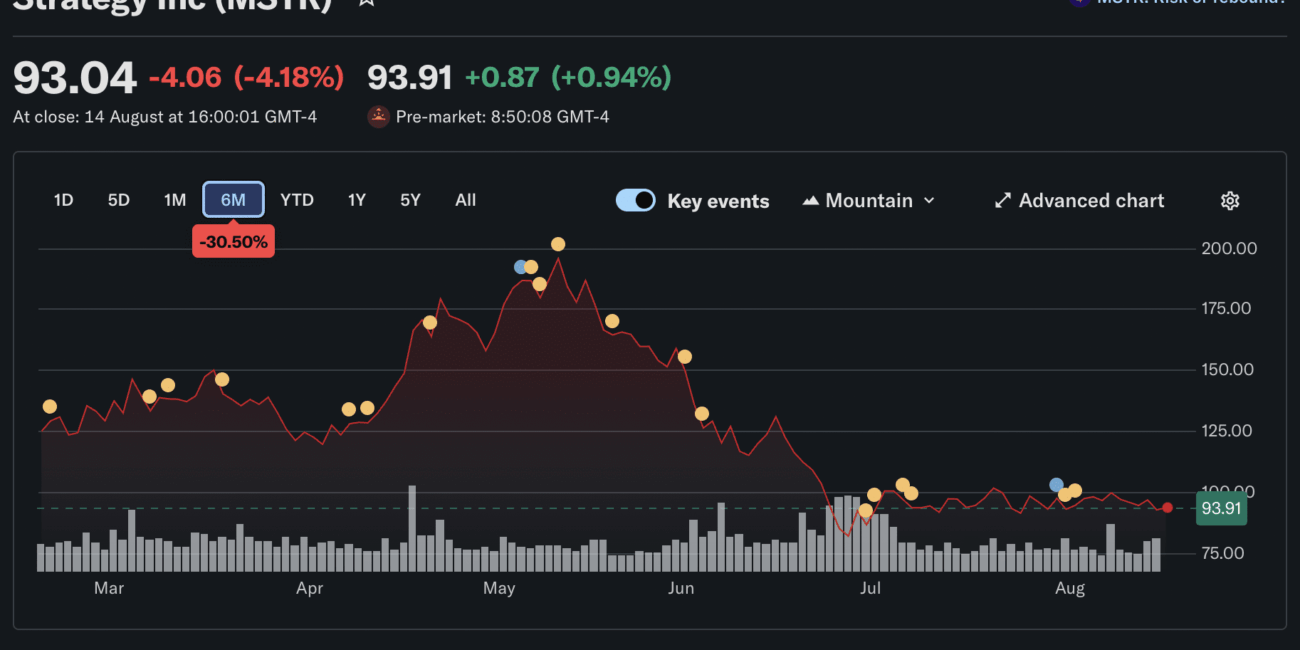Switch chart to YTD range
The height and width of the screenshot is (650, 1300).
297,200
